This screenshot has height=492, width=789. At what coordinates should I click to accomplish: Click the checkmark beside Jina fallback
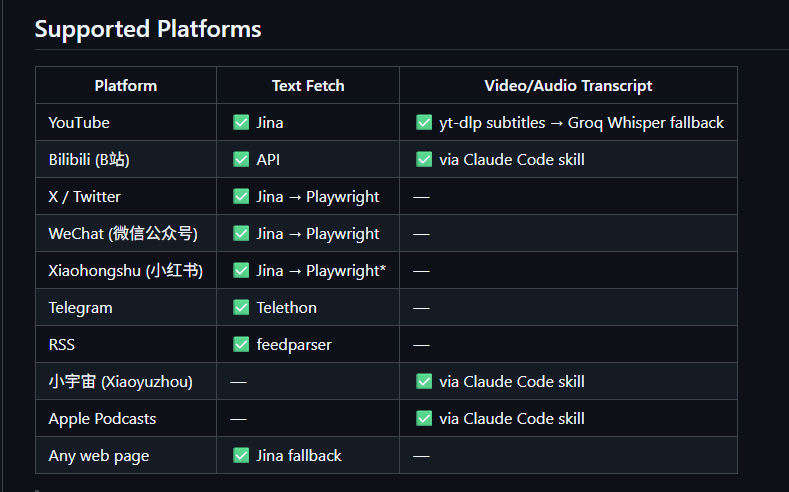click(x=241, y=455)
